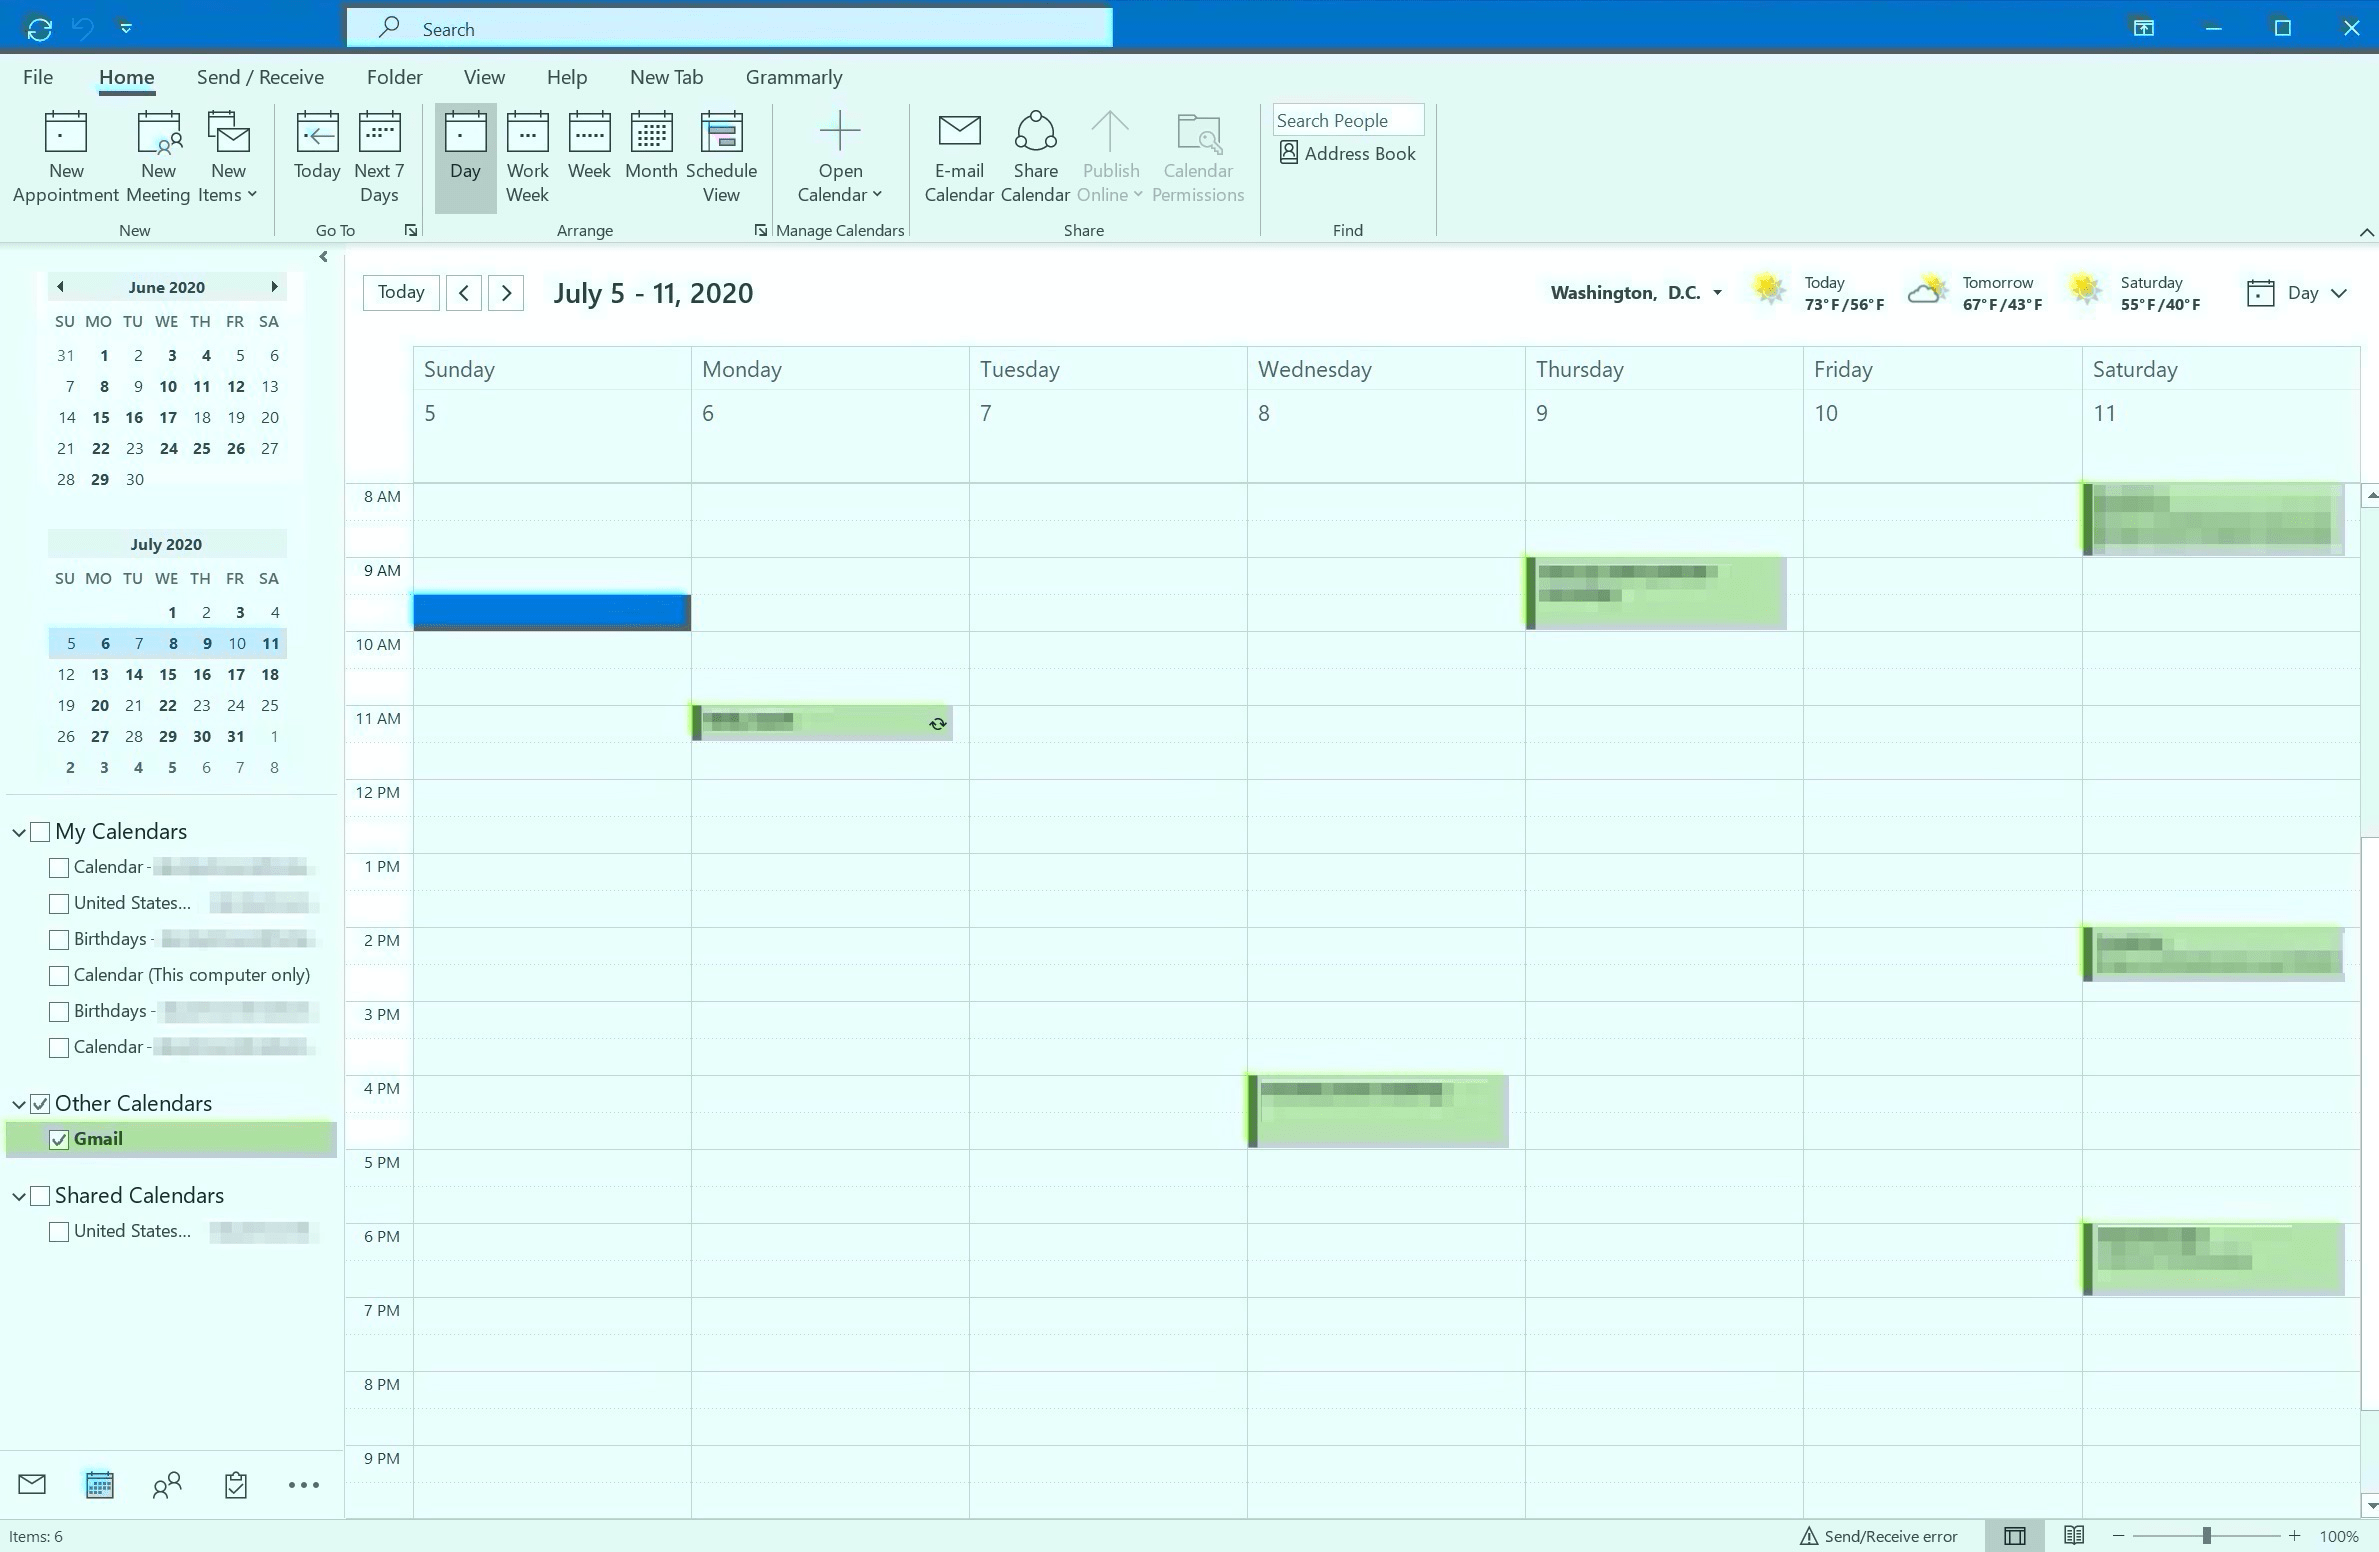Switch to Work Week view

(x=527, y=158)
